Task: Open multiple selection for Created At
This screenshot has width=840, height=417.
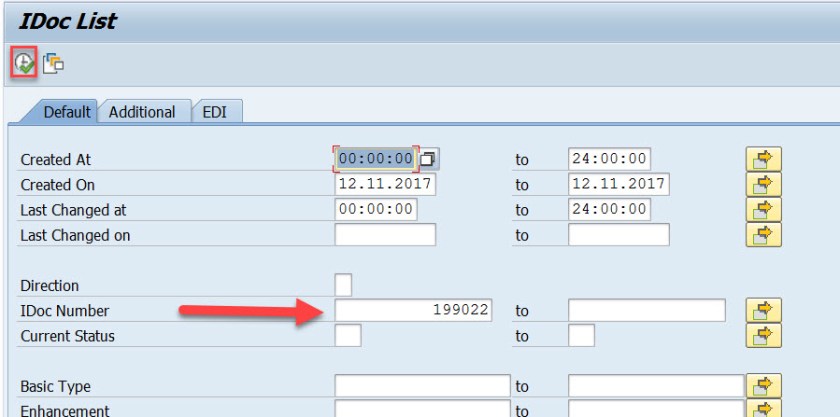Action: (x=763, y=159)
